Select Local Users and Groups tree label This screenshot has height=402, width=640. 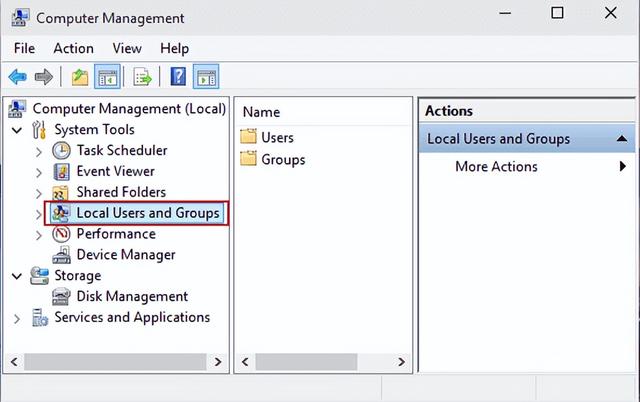click(x=148, y=213)
